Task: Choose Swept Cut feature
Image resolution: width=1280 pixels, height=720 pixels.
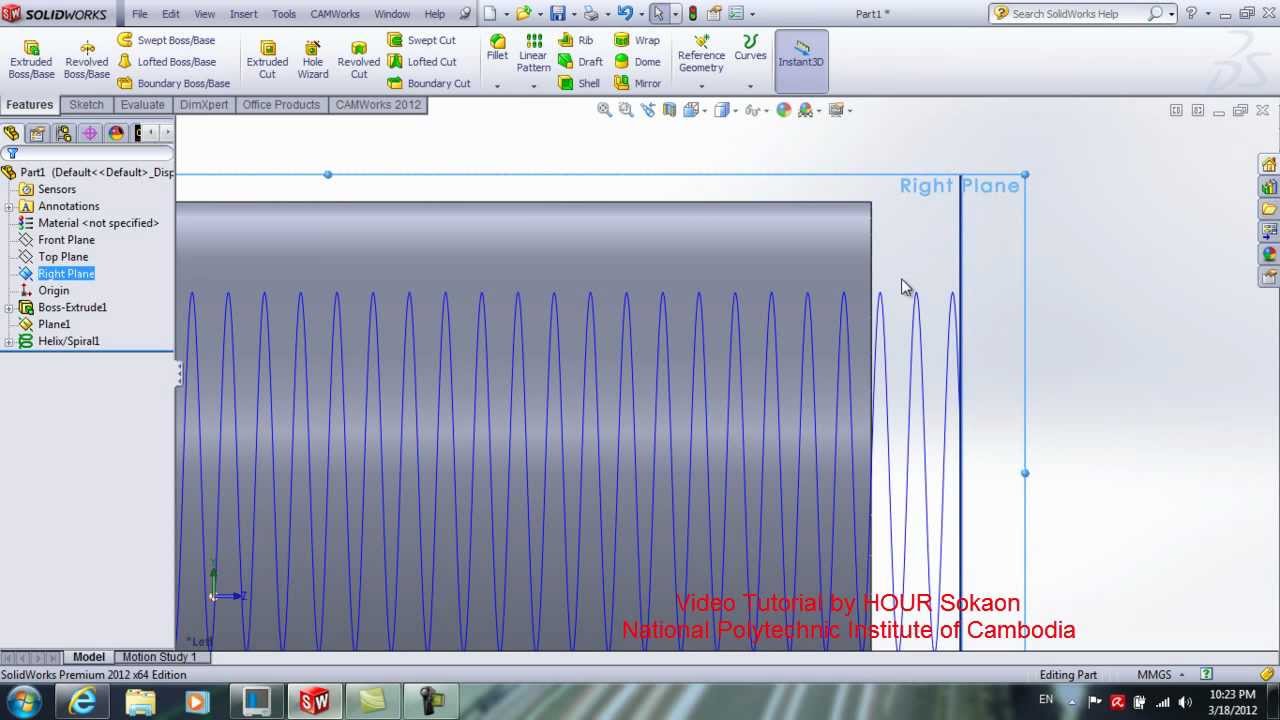Action: pyautogui.click(x=421, y=40)
